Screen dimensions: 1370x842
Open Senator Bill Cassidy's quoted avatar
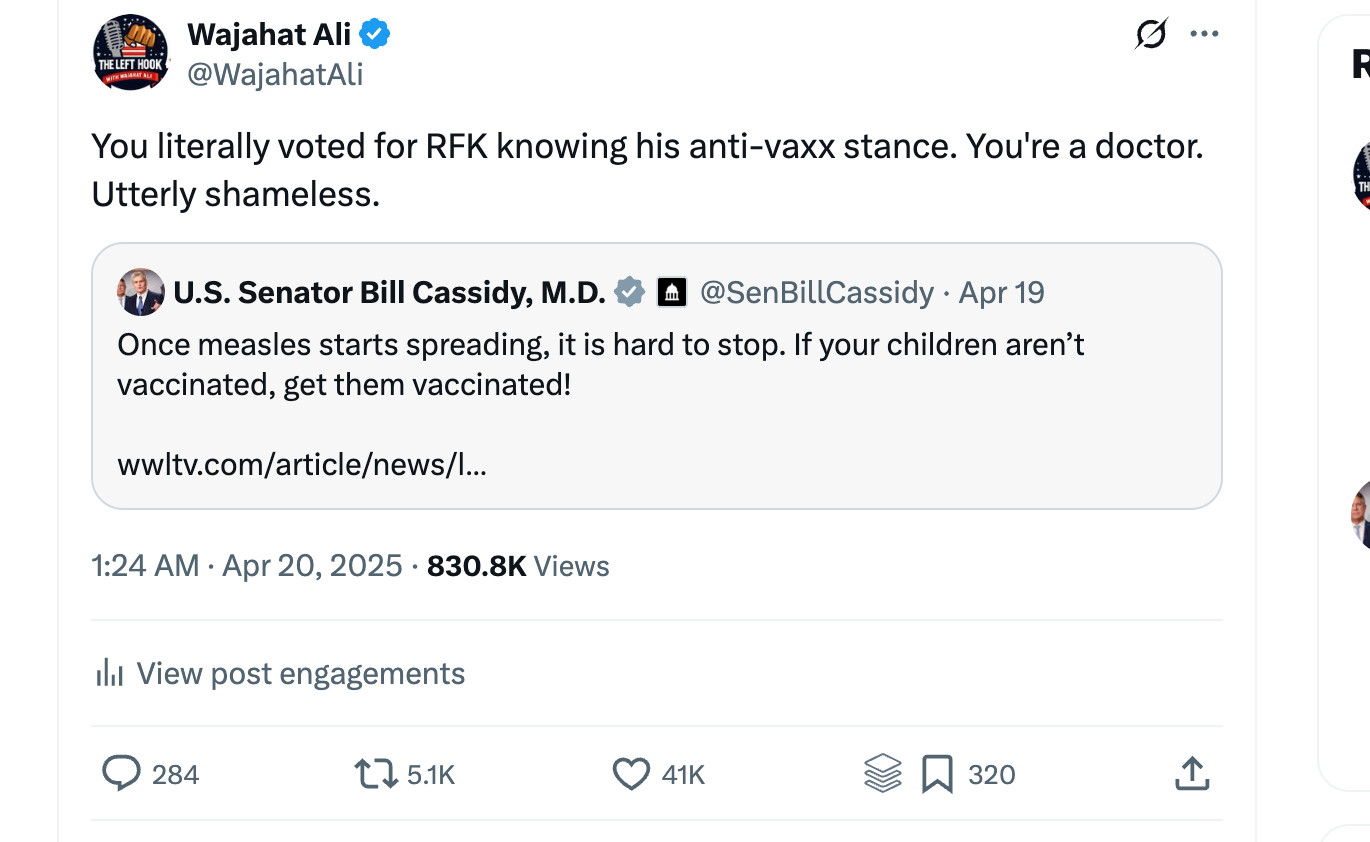pyautogui.click(x=141, y=292)
